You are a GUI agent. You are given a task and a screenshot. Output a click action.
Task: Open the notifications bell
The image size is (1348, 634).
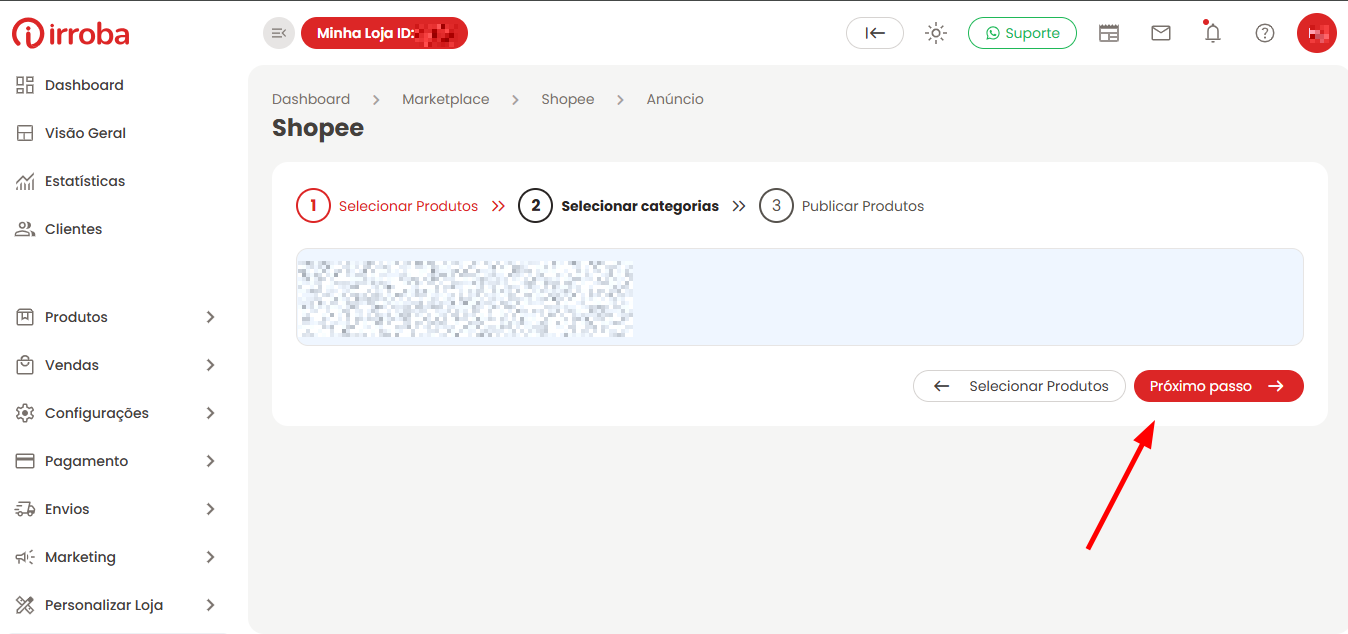(x=1213, y=33)
